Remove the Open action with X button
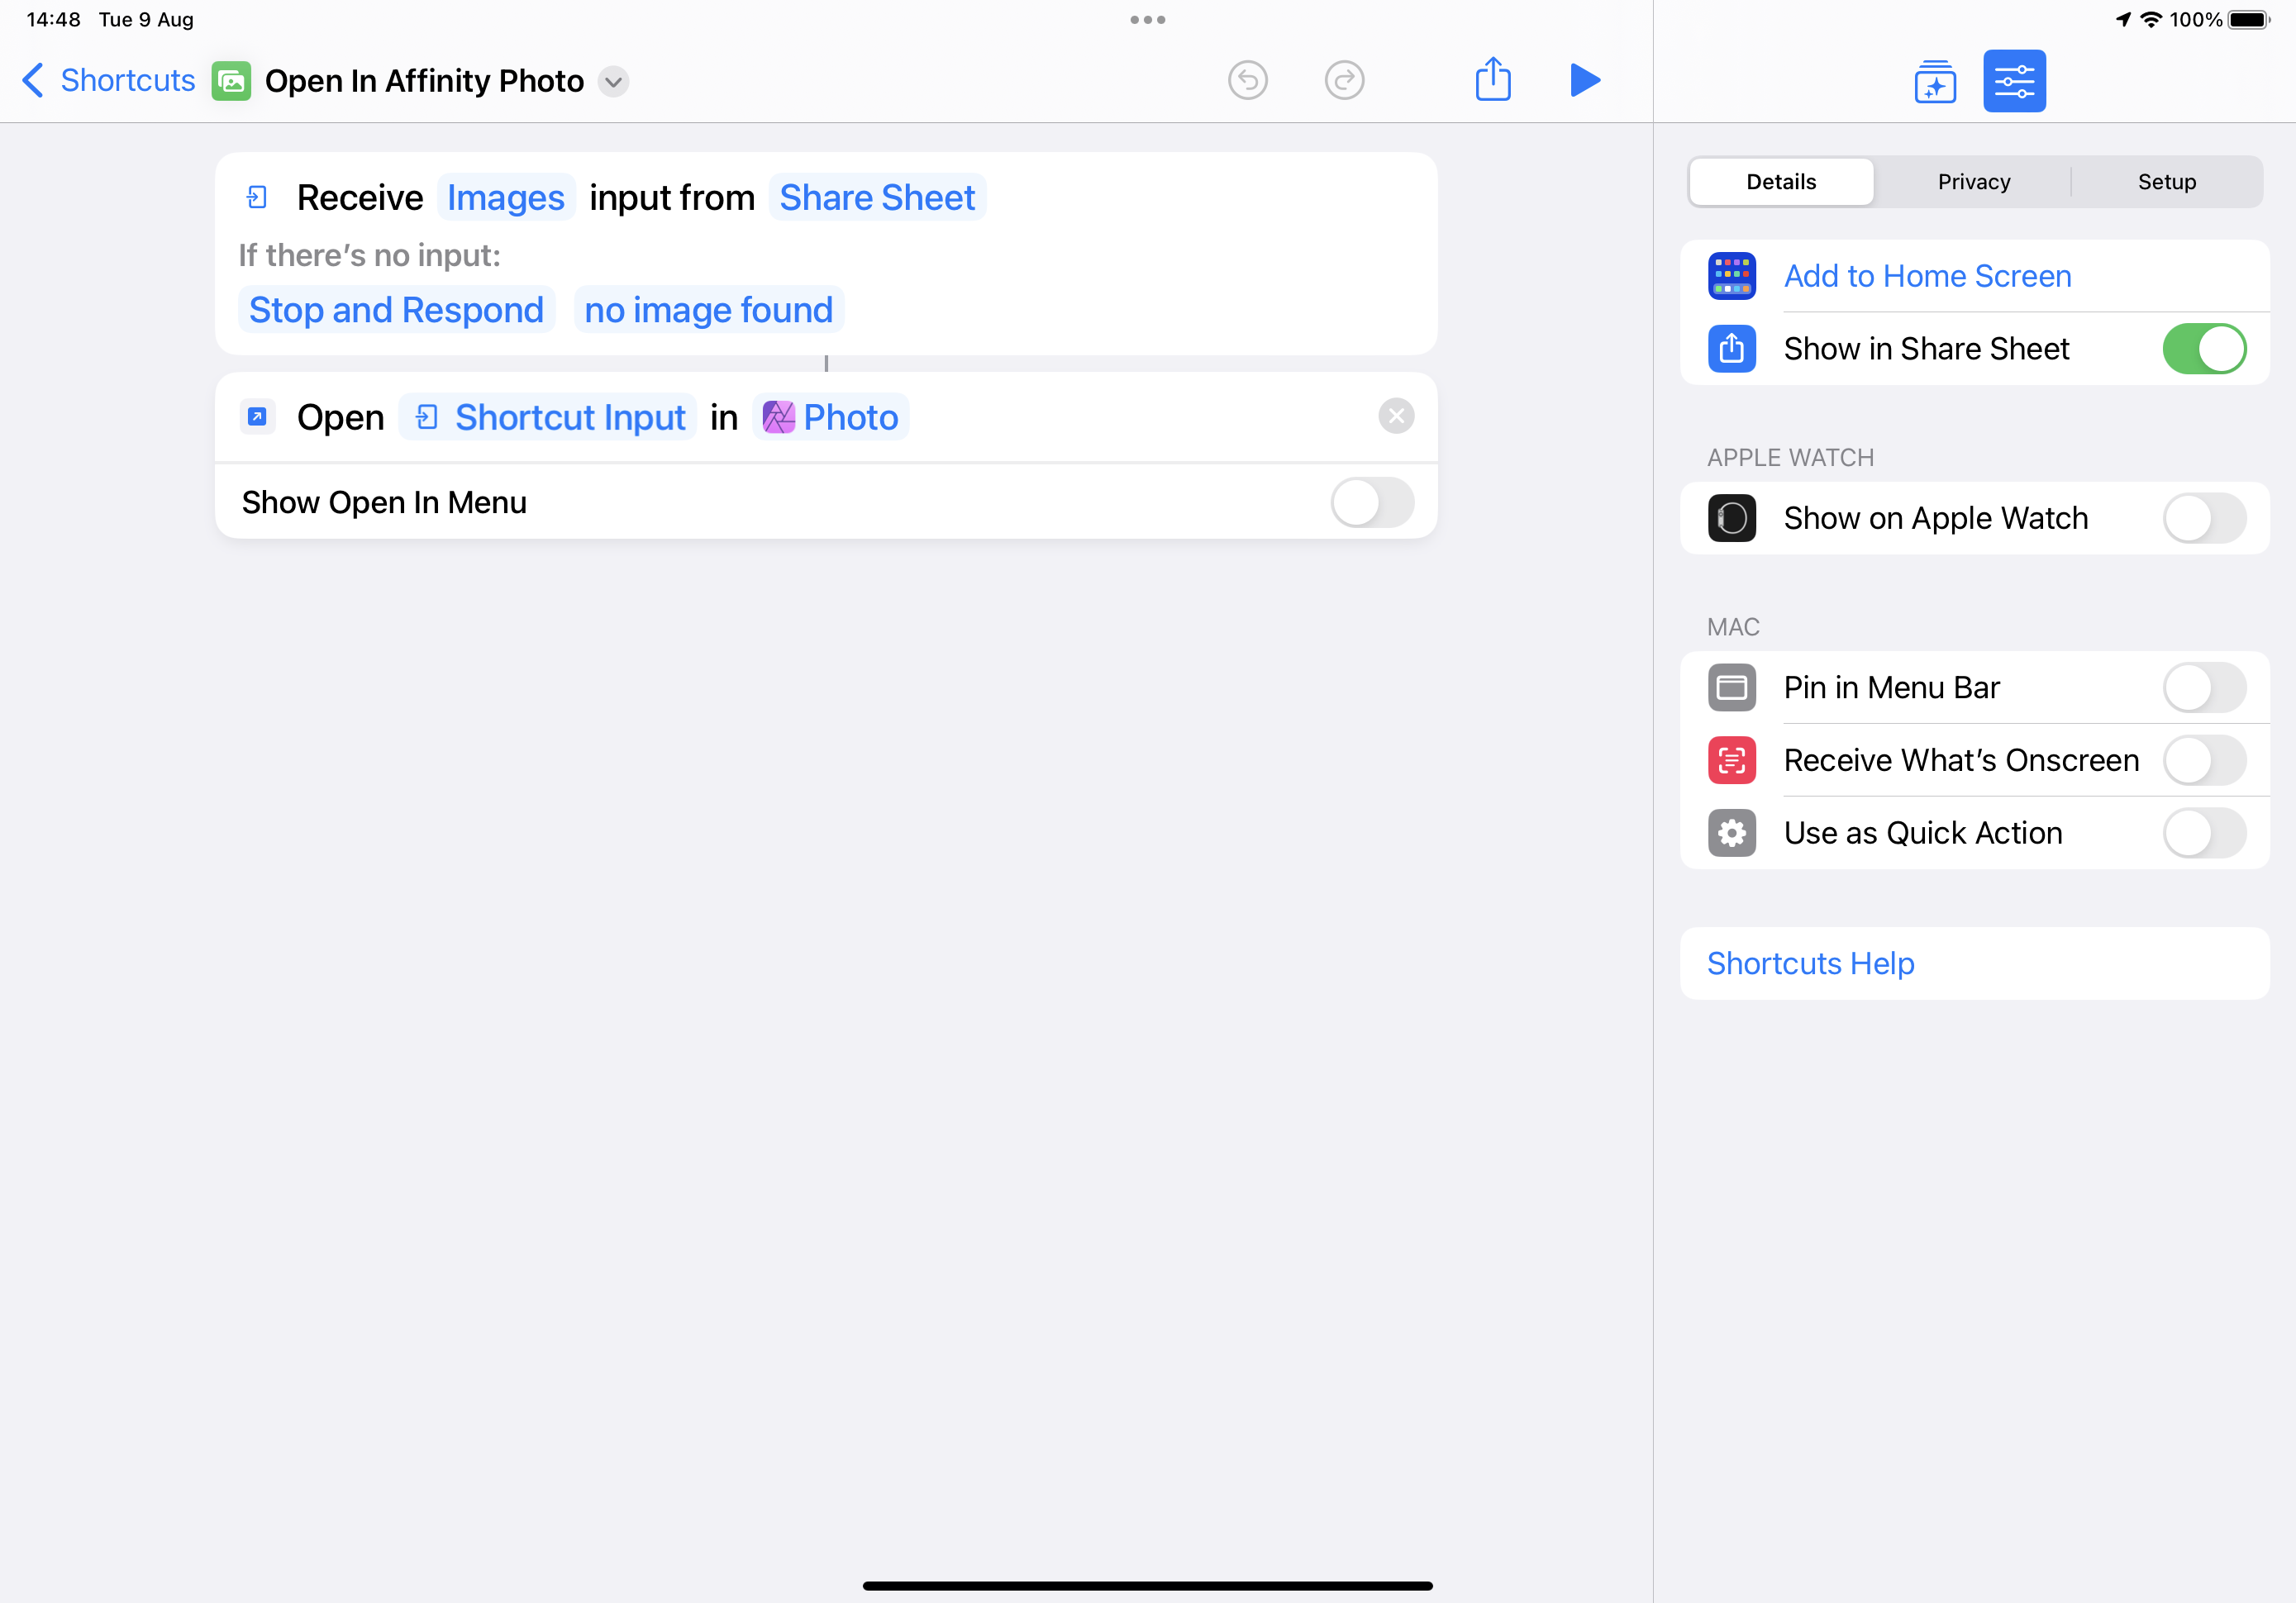The image size is (2296, 1603). [1396, 416]
